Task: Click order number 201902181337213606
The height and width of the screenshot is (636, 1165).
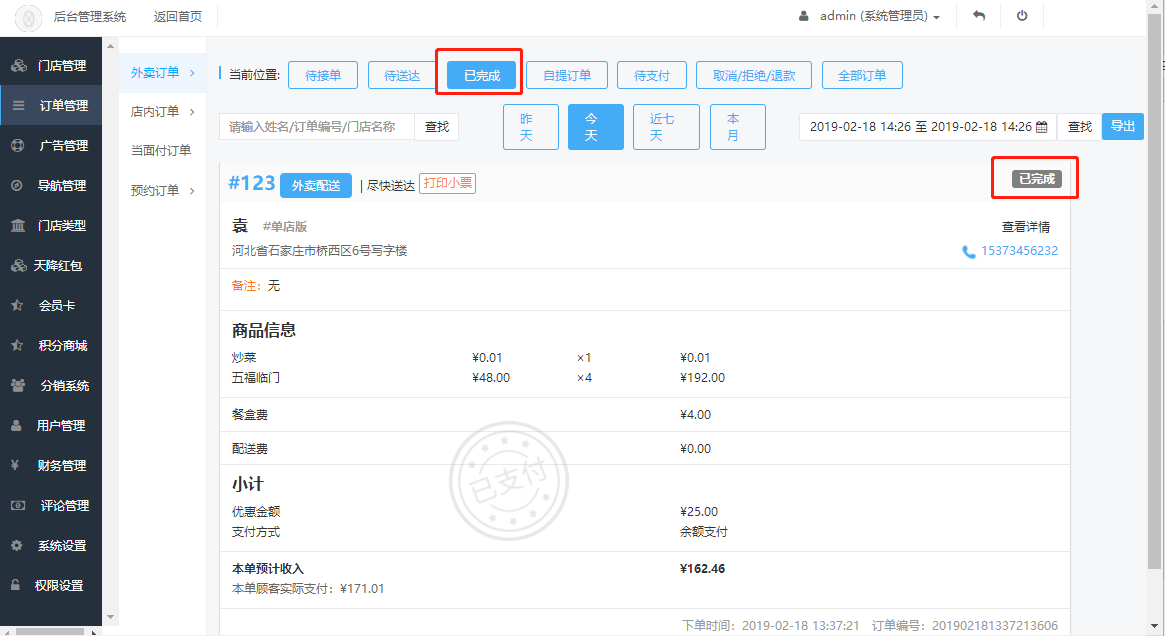Action: [x=995, y=626]
